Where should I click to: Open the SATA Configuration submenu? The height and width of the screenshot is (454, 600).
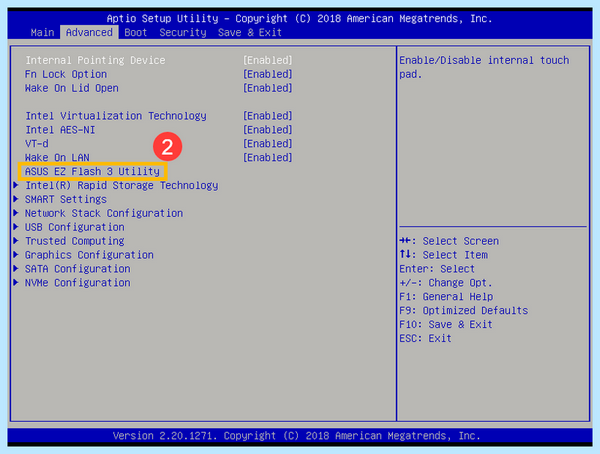click(x=78, y=269)
